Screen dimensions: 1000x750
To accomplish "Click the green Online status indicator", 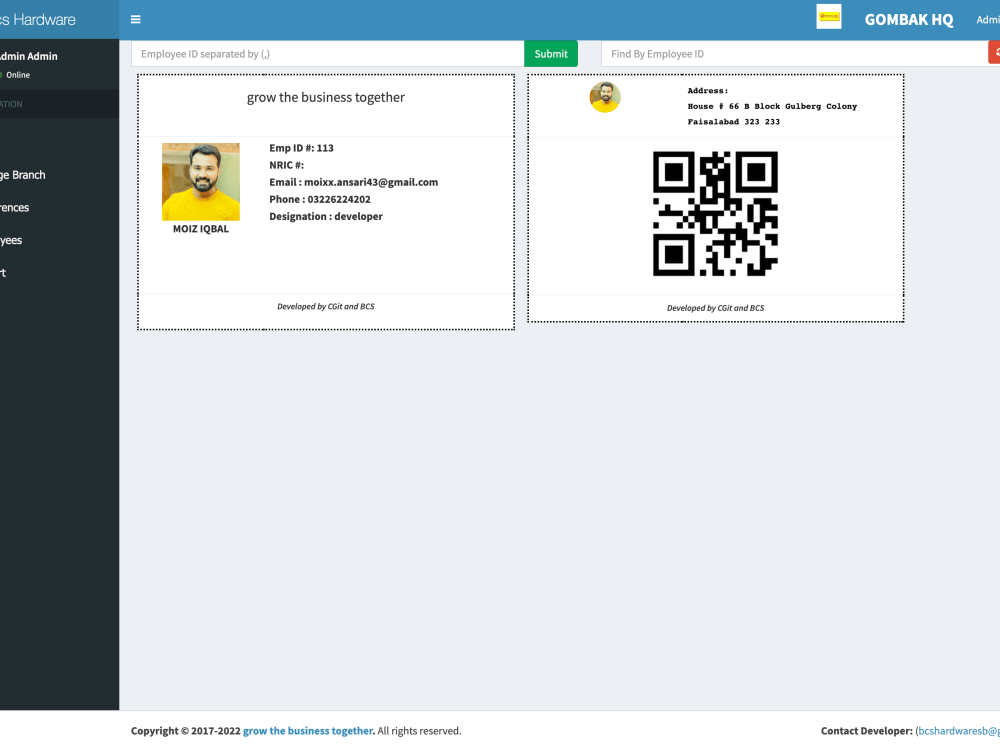I will 17,74.
